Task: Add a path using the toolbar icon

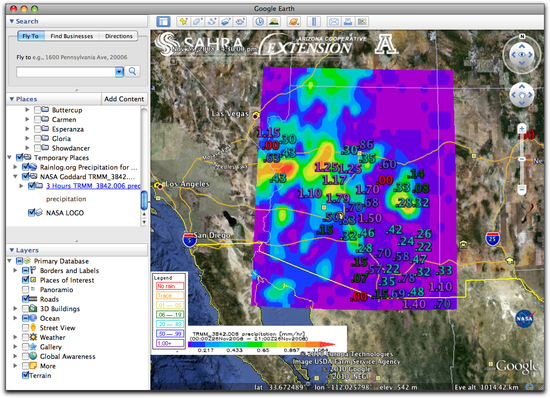Action: pos(212,22)
